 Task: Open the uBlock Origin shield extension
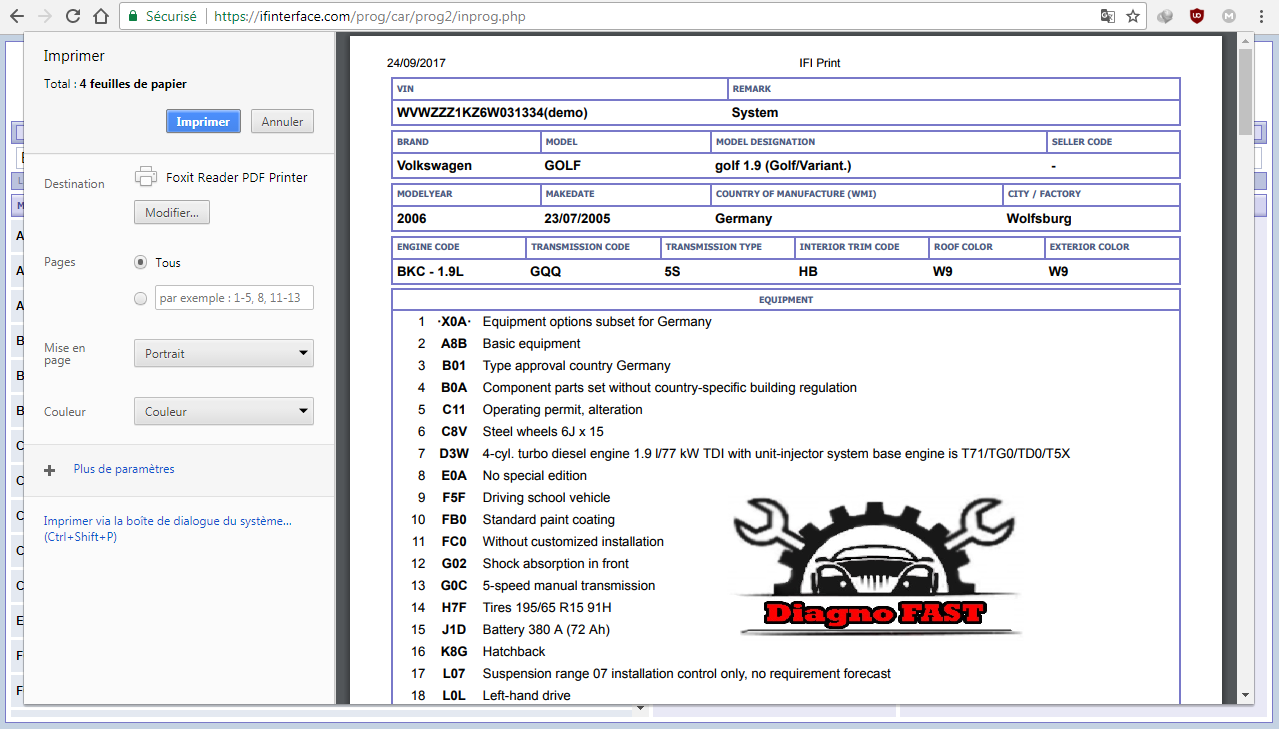(x=1197, y=16)
